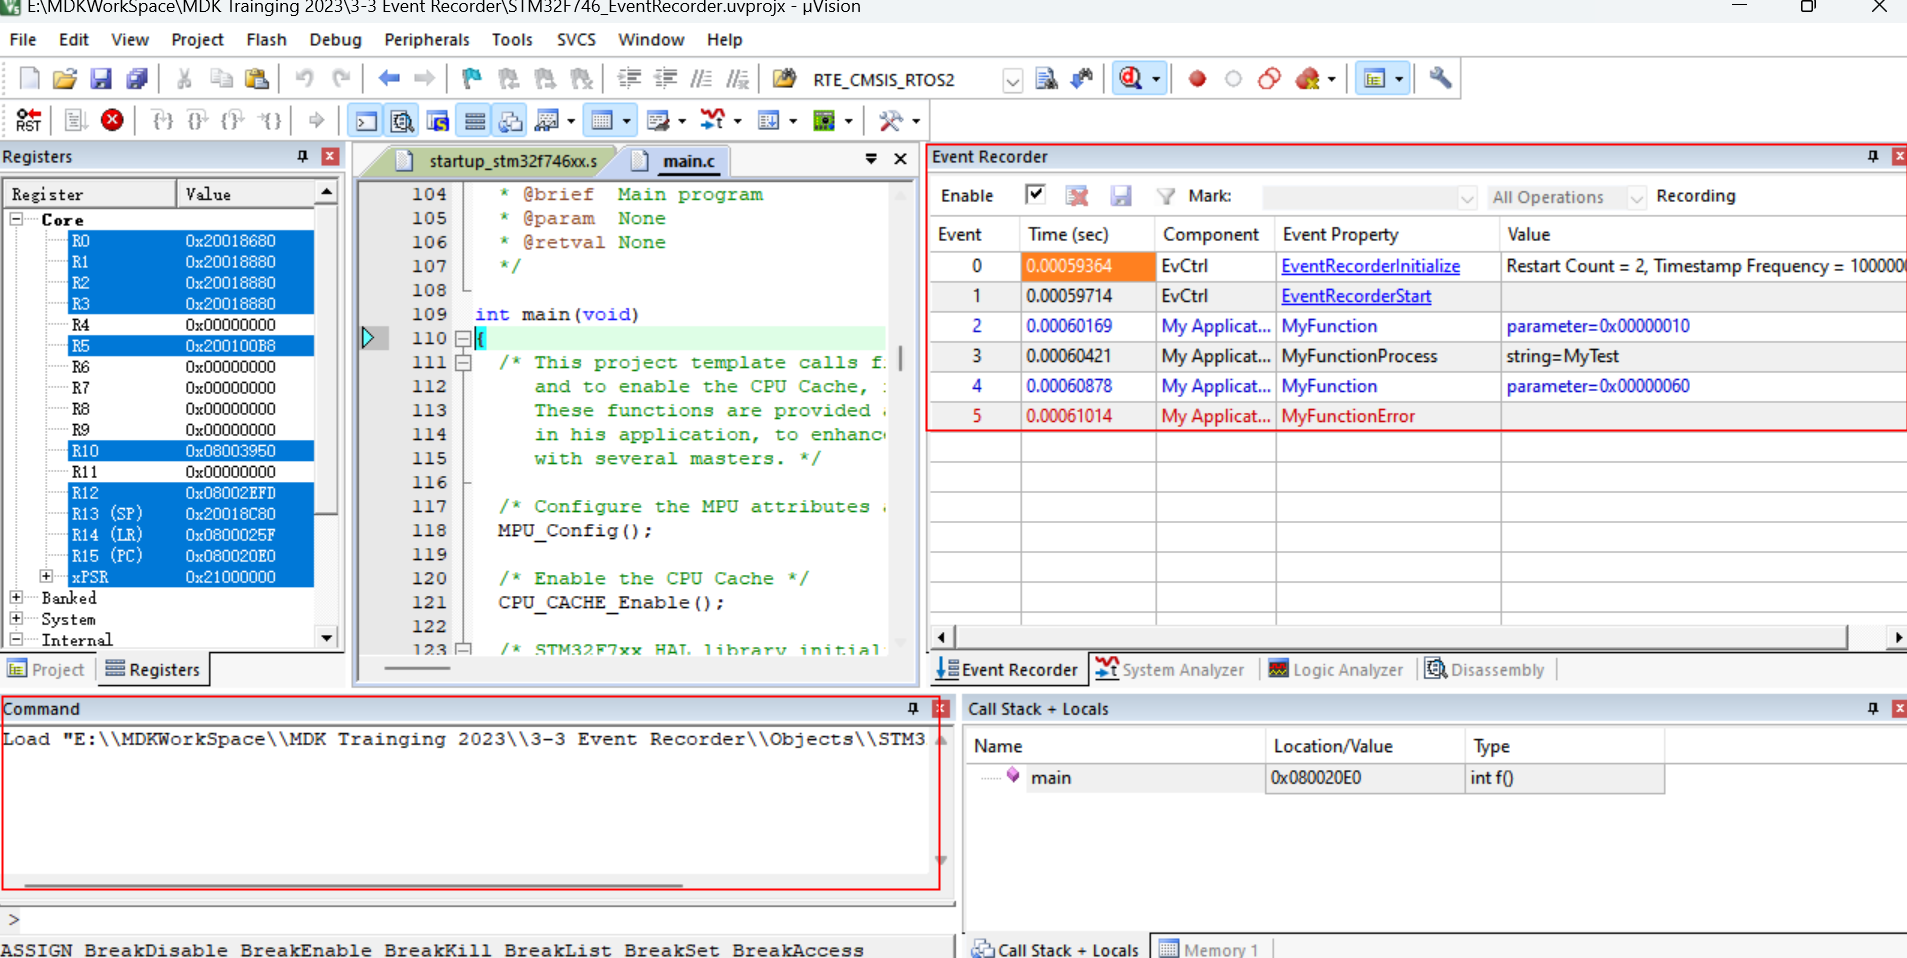
Task: Open the Peripherals menu
Action: click(x=426, y=40)
